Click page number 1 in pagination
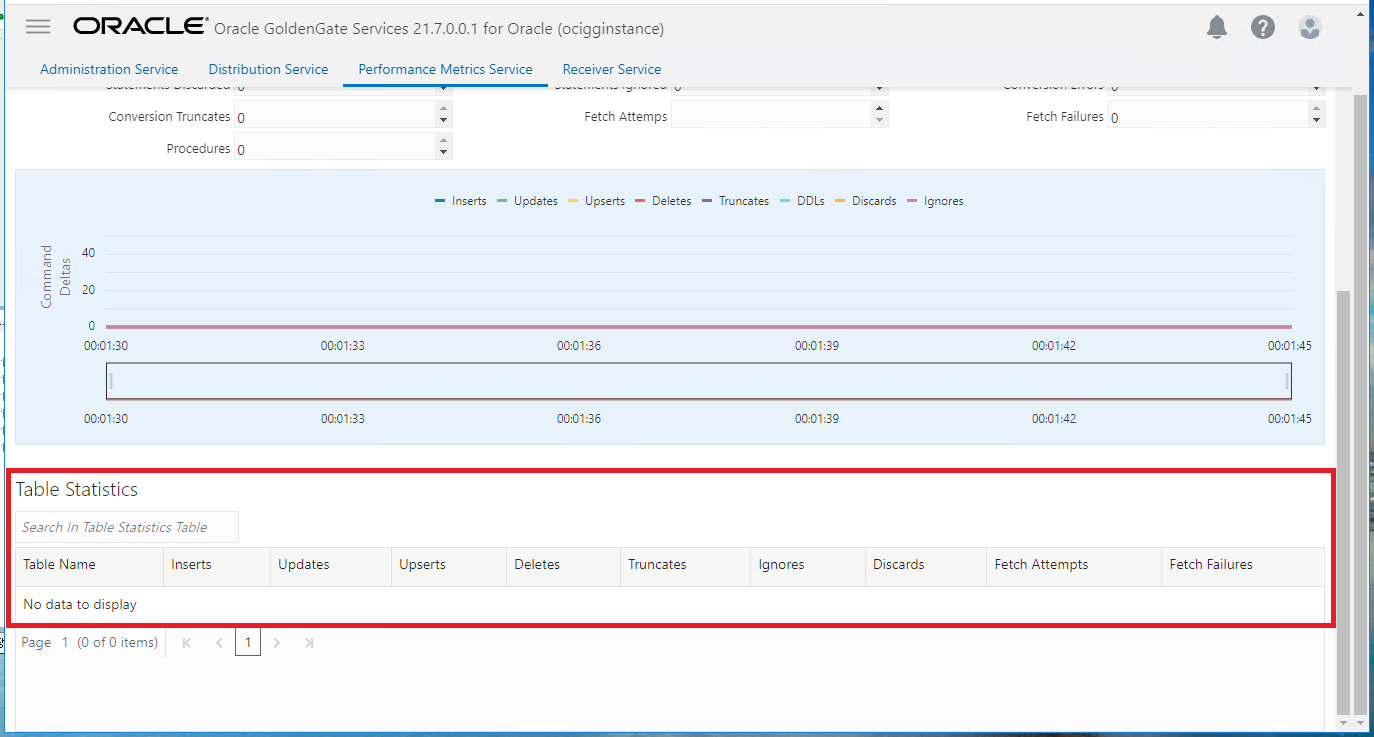1374x737 pixels. [248, 643]
